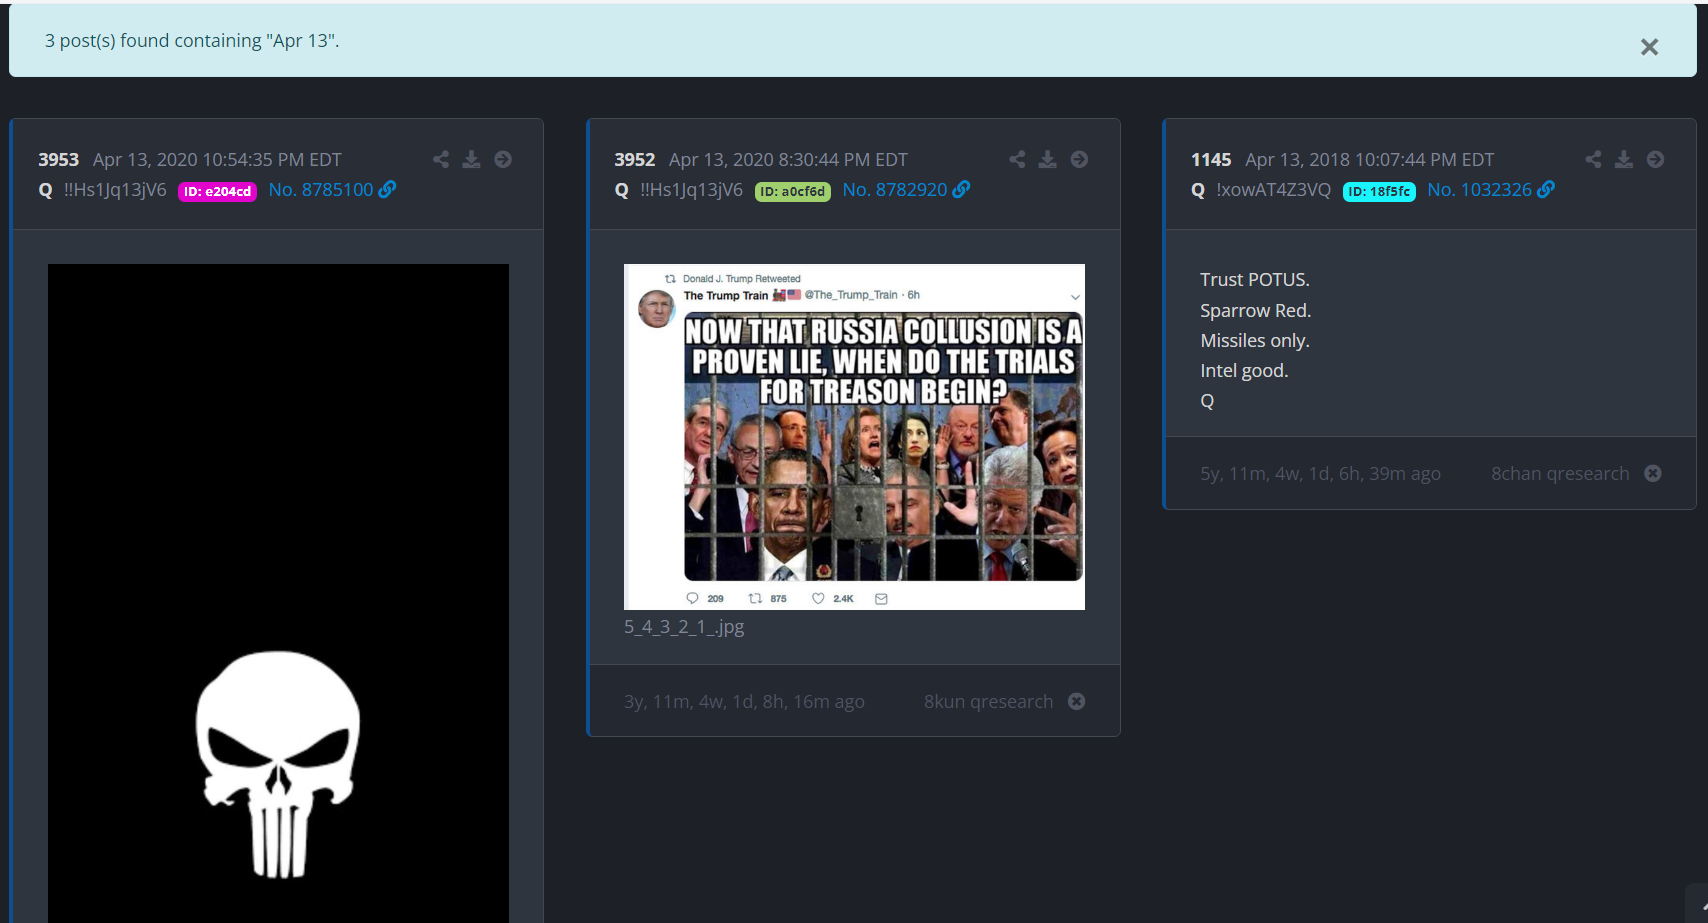1708x923 pixels.
Task: Share post 1145
Action: click(1593, 159)
